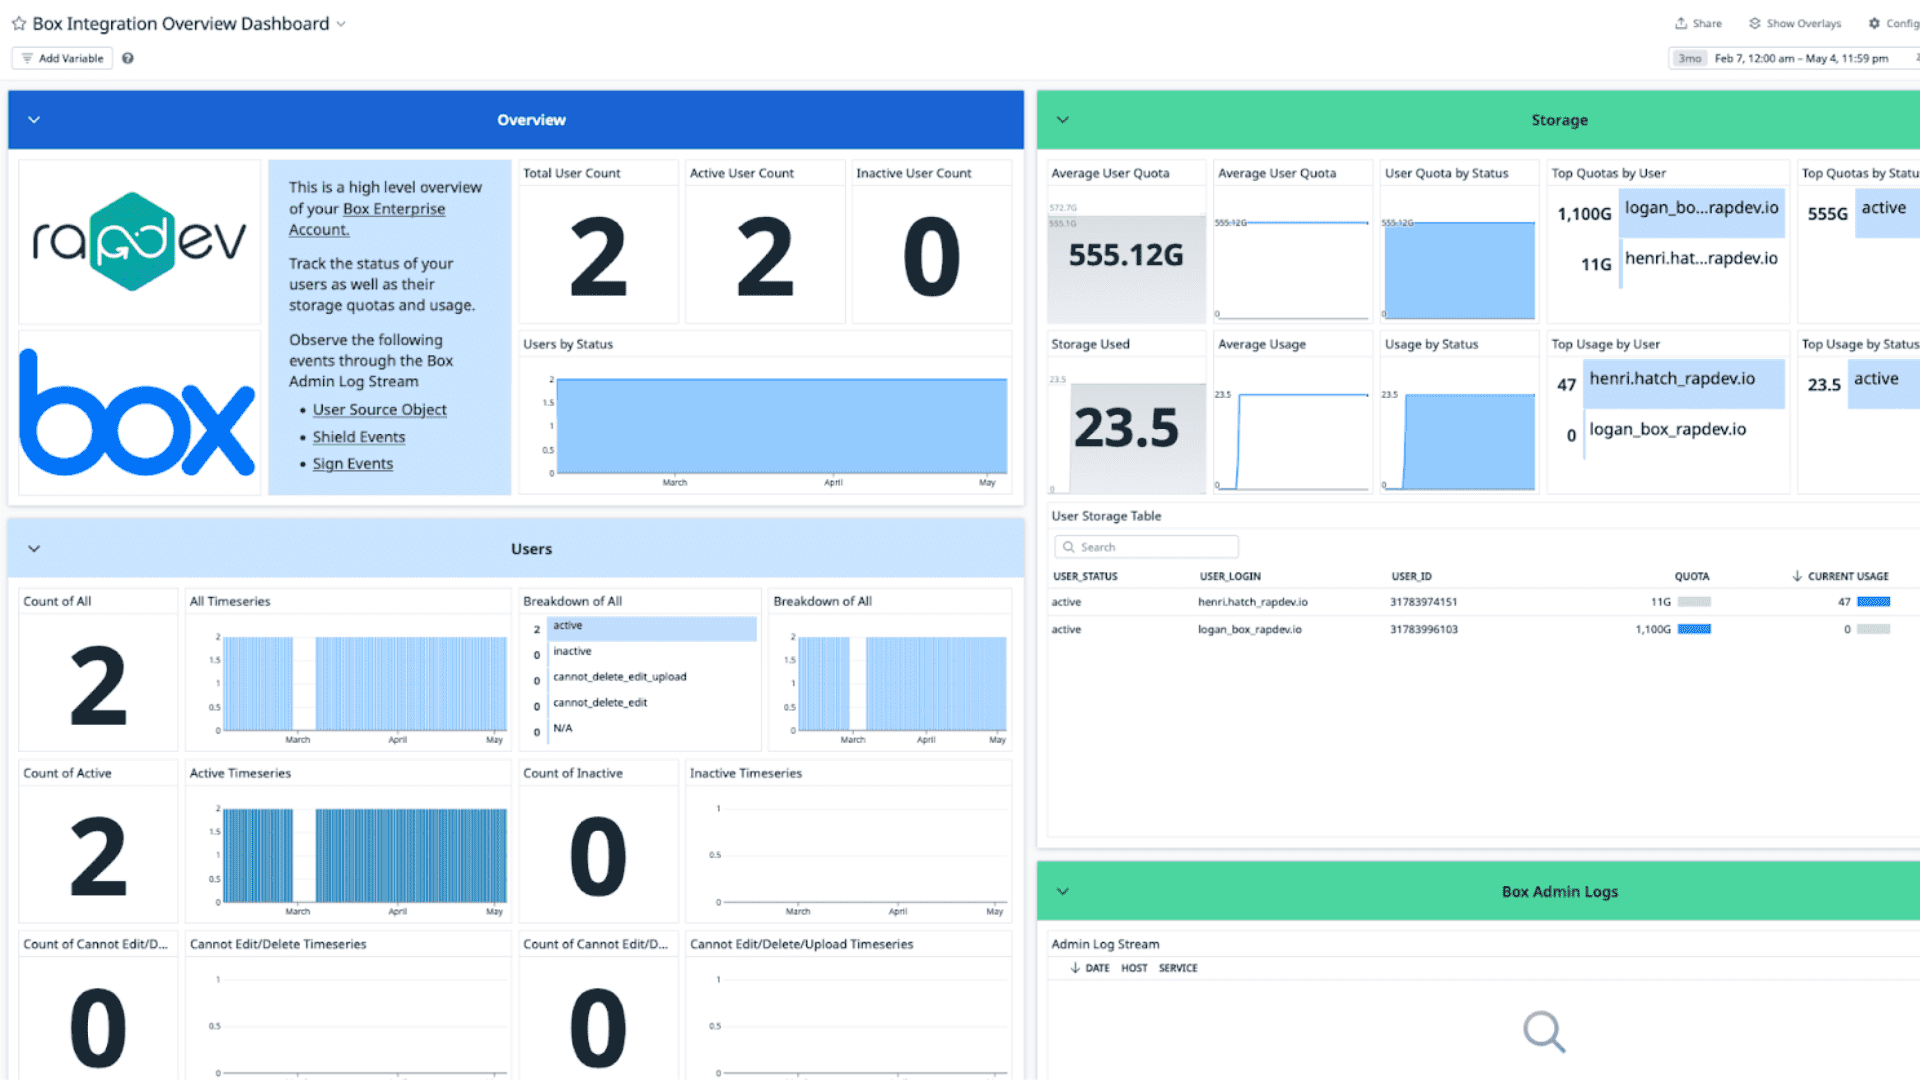Click the 23.5 Storage Used value

(x=1126, y=428)
